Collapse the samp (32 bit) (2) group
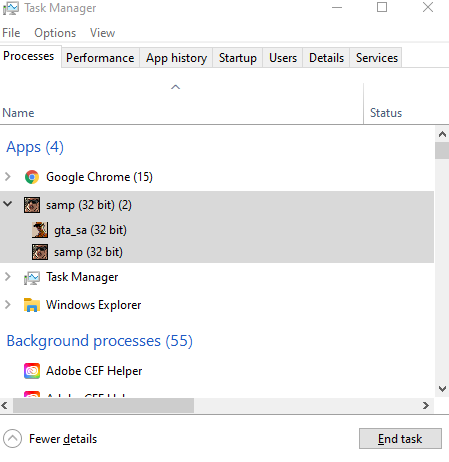This screenshot has width=449, height=462. tap(8, 203)
